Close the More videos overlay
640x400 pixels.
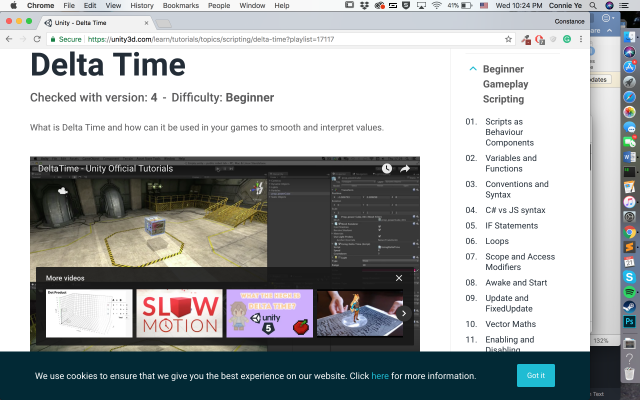coord(399,278)
